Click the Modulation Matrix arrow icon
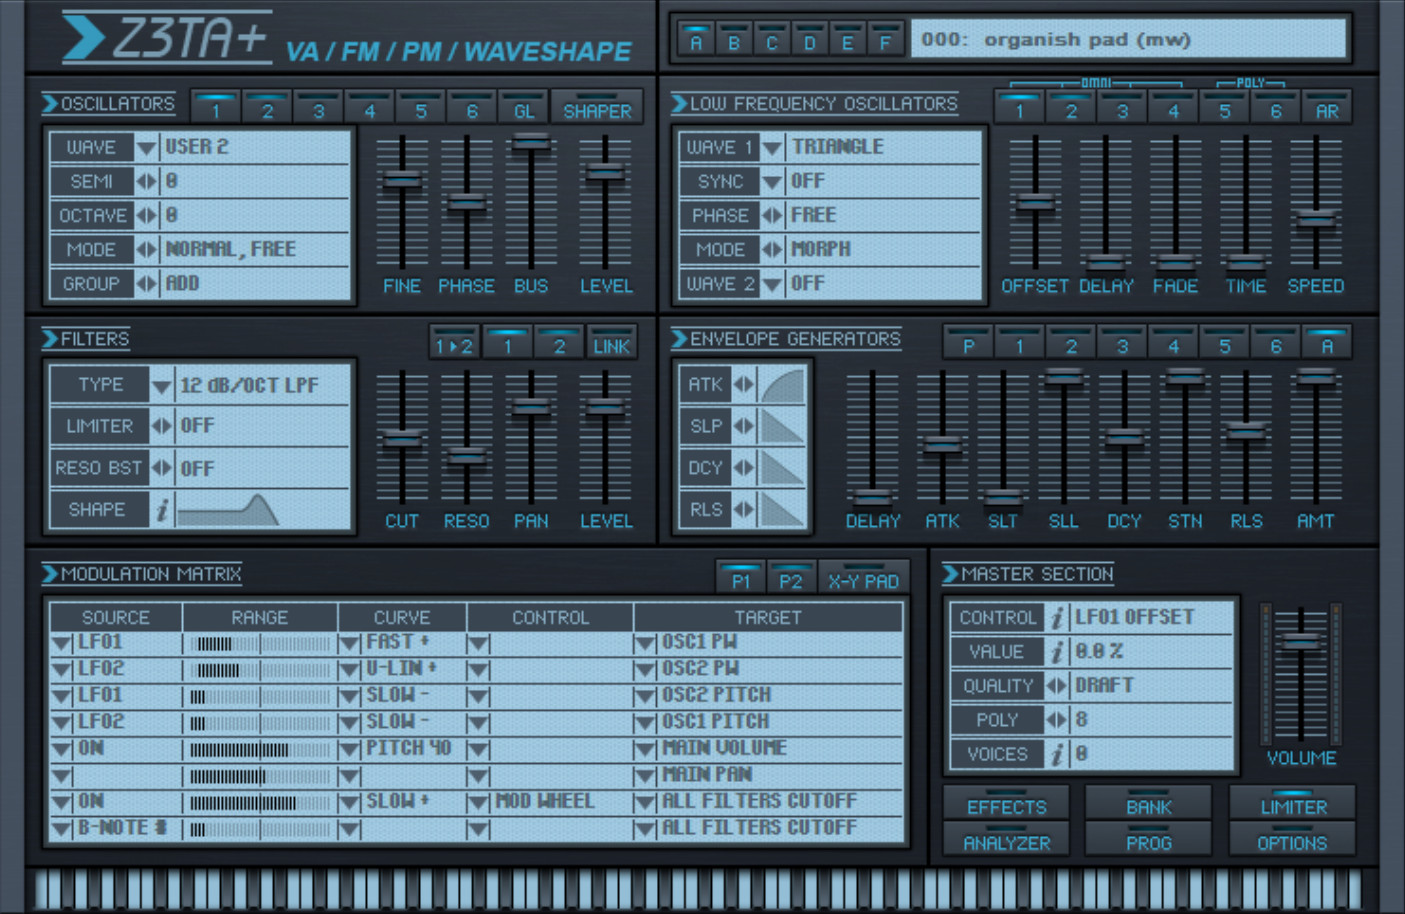This screenshot has width=1405, height=914. (50, 573)
